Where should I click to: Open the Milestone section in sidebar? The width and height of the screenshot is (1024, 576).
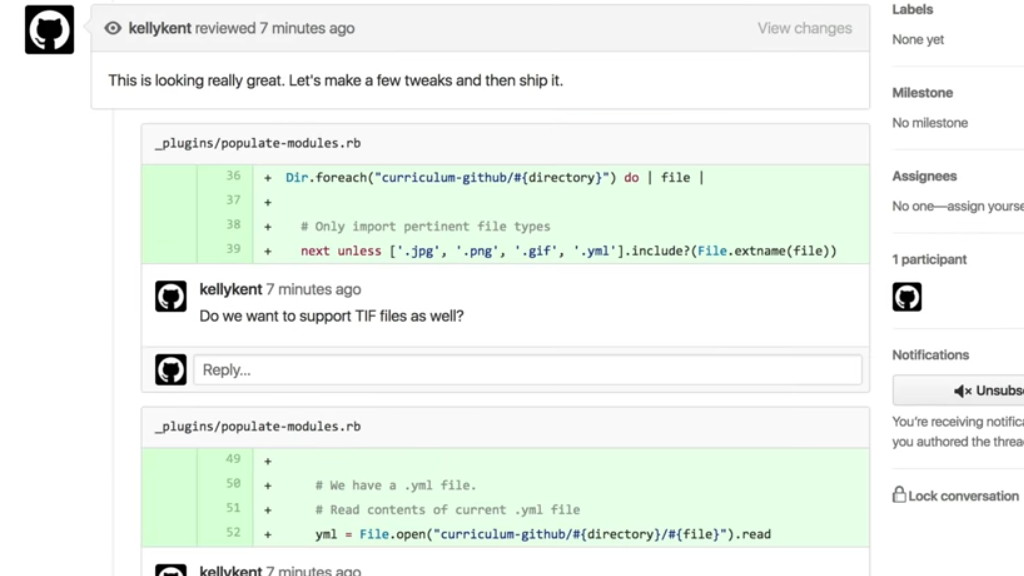click(922, 93)
